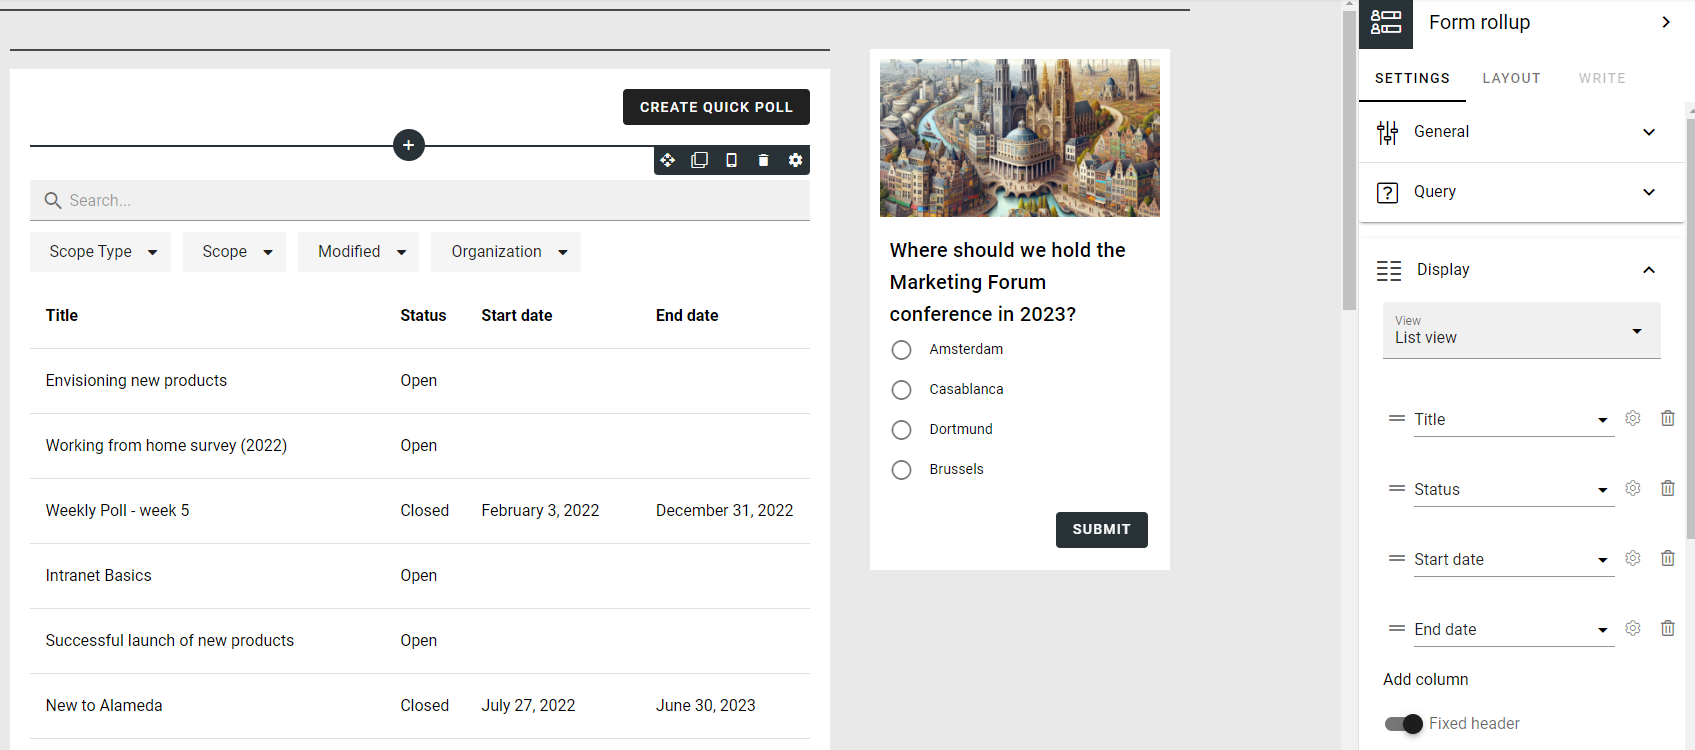Click the Create Quick Poll button

pyautogui.click(x=716, y=107)
